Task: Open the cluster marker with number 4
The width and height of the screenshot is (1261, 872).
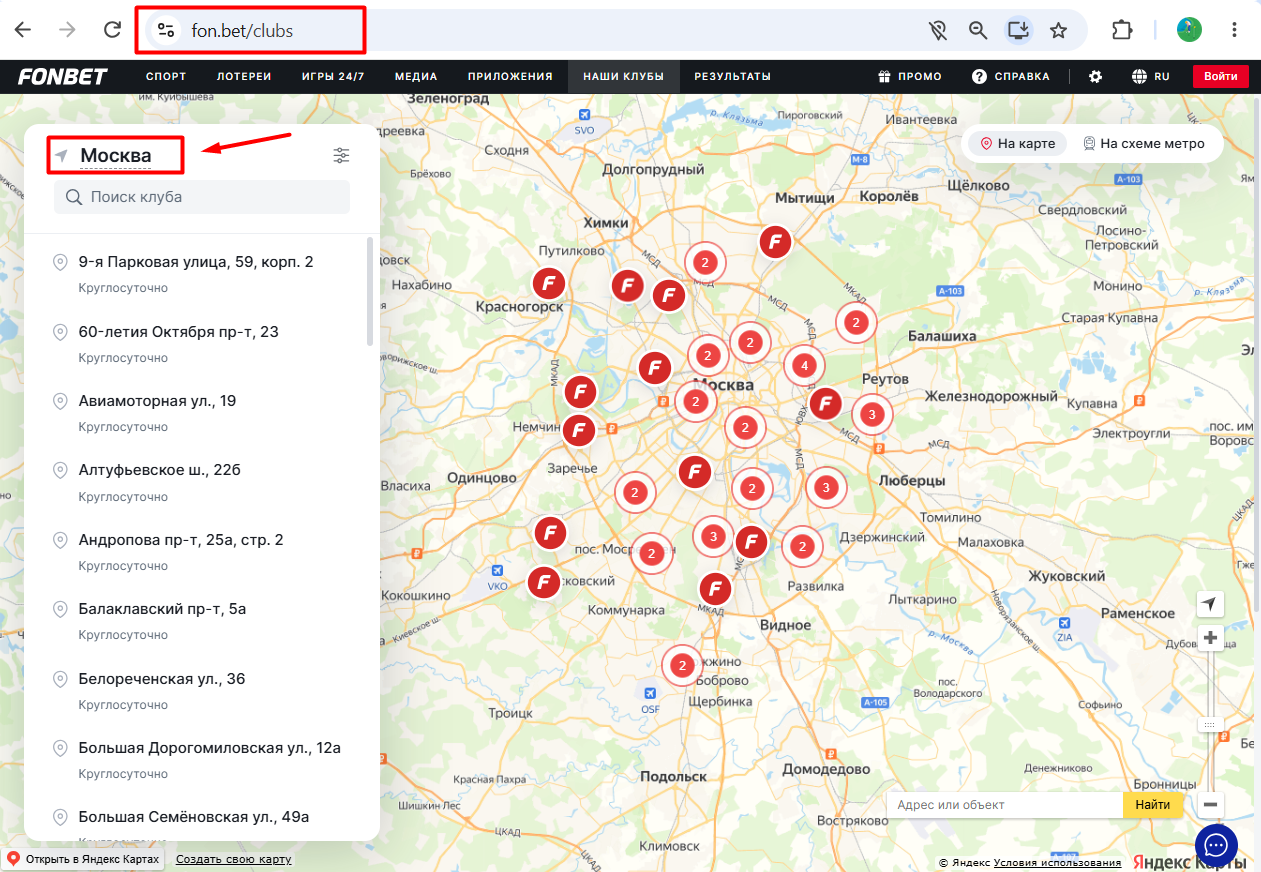Action: pyautogui.click(x=804, y=366)
